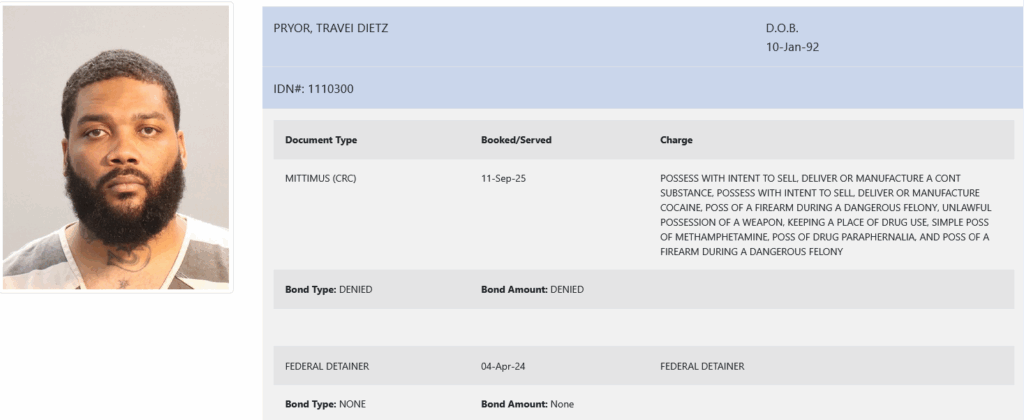1024x420 pixels.
Task: Click the birth date 10-Jan-92
Action: [x=792, y=47]
